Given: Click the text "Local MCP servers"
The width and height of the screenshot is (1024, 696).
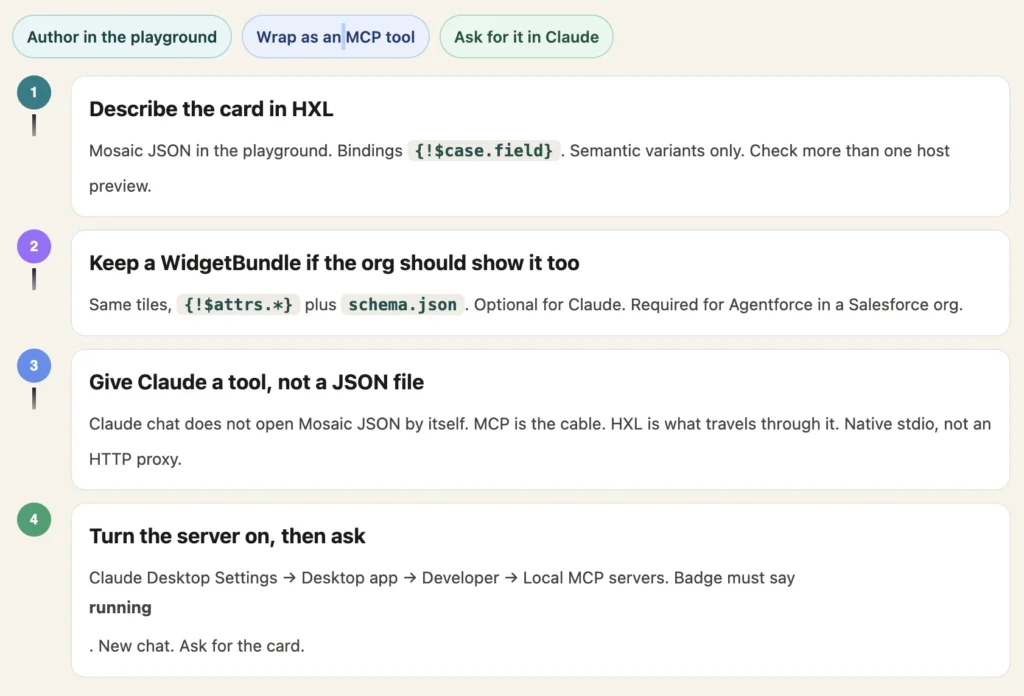Looking at the screenshot, I should click(x=596, y=578).
